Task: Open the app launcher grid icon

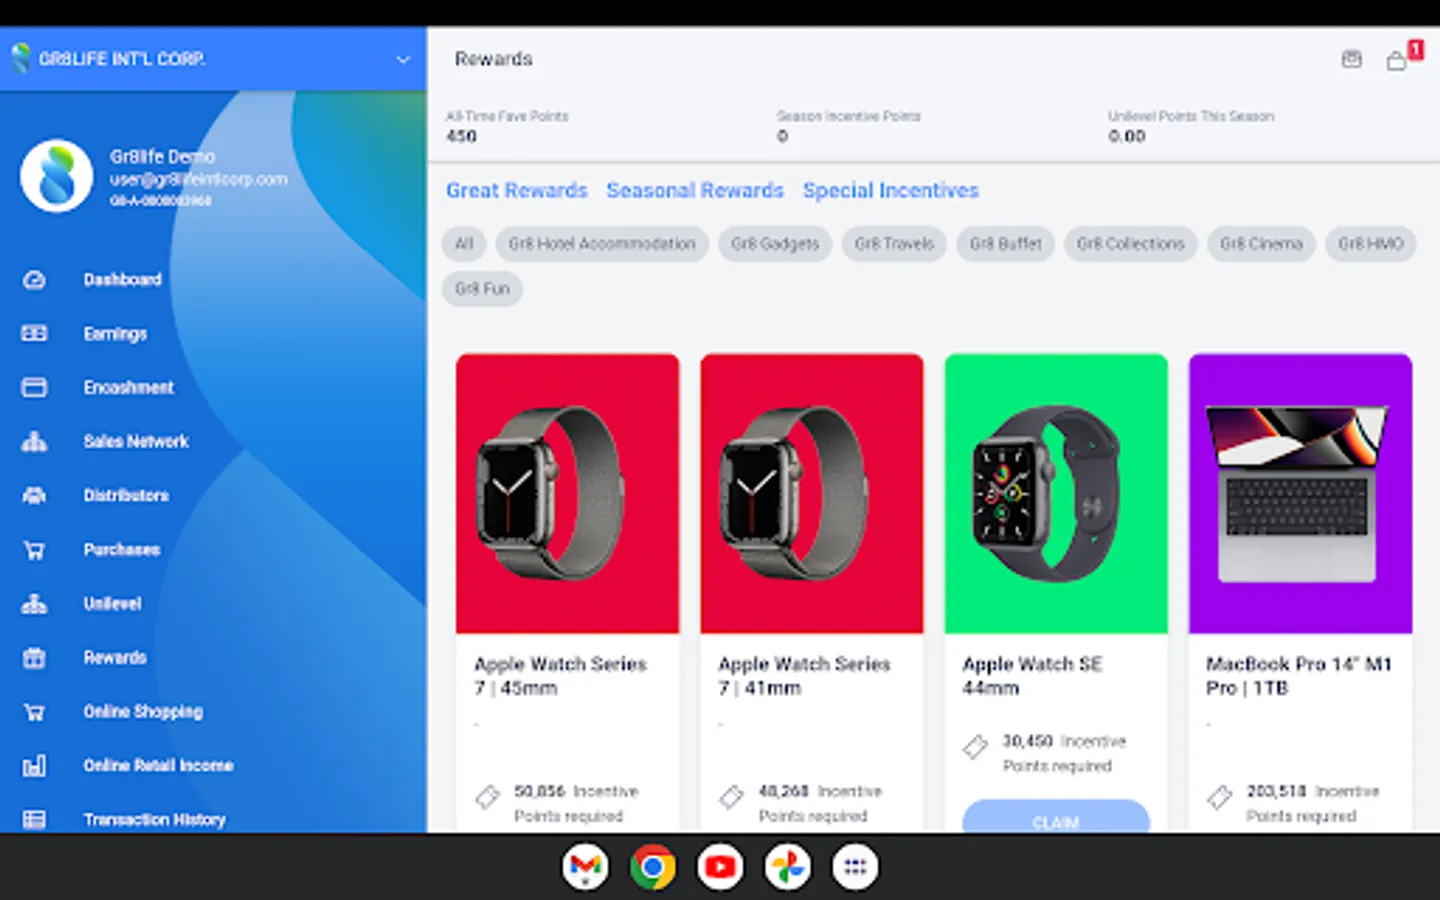Action: tap(855, 867)
